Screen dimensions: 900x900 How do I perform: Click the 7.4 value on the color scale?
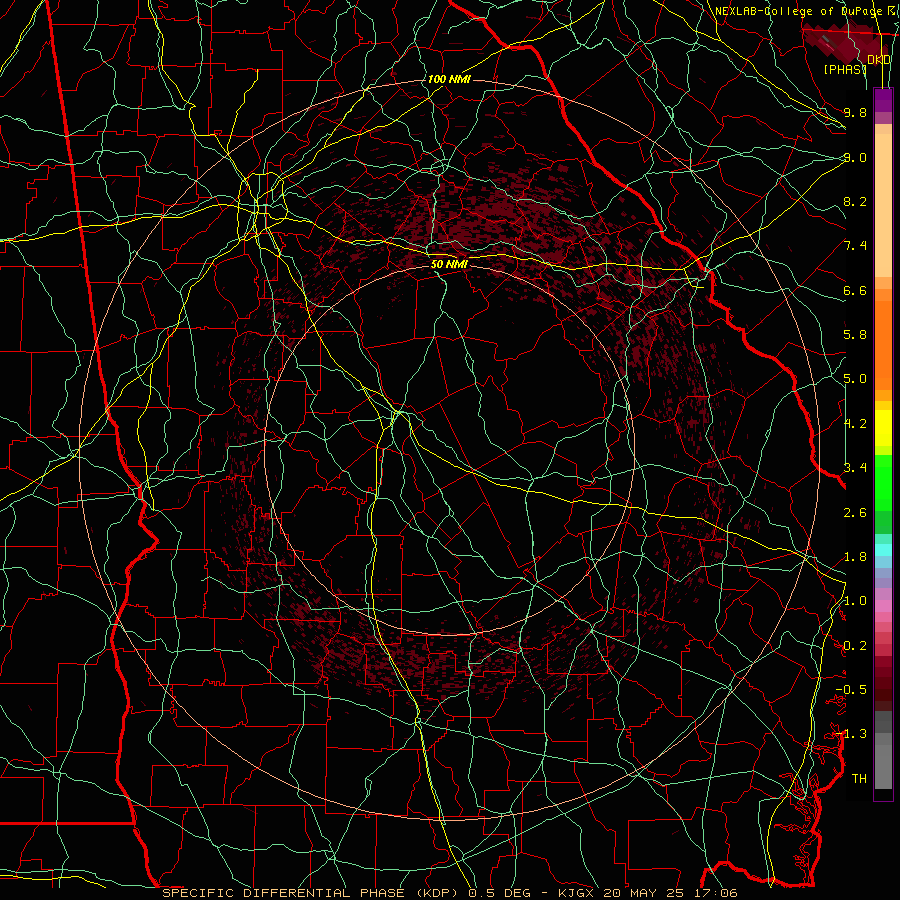pos(855,246)
